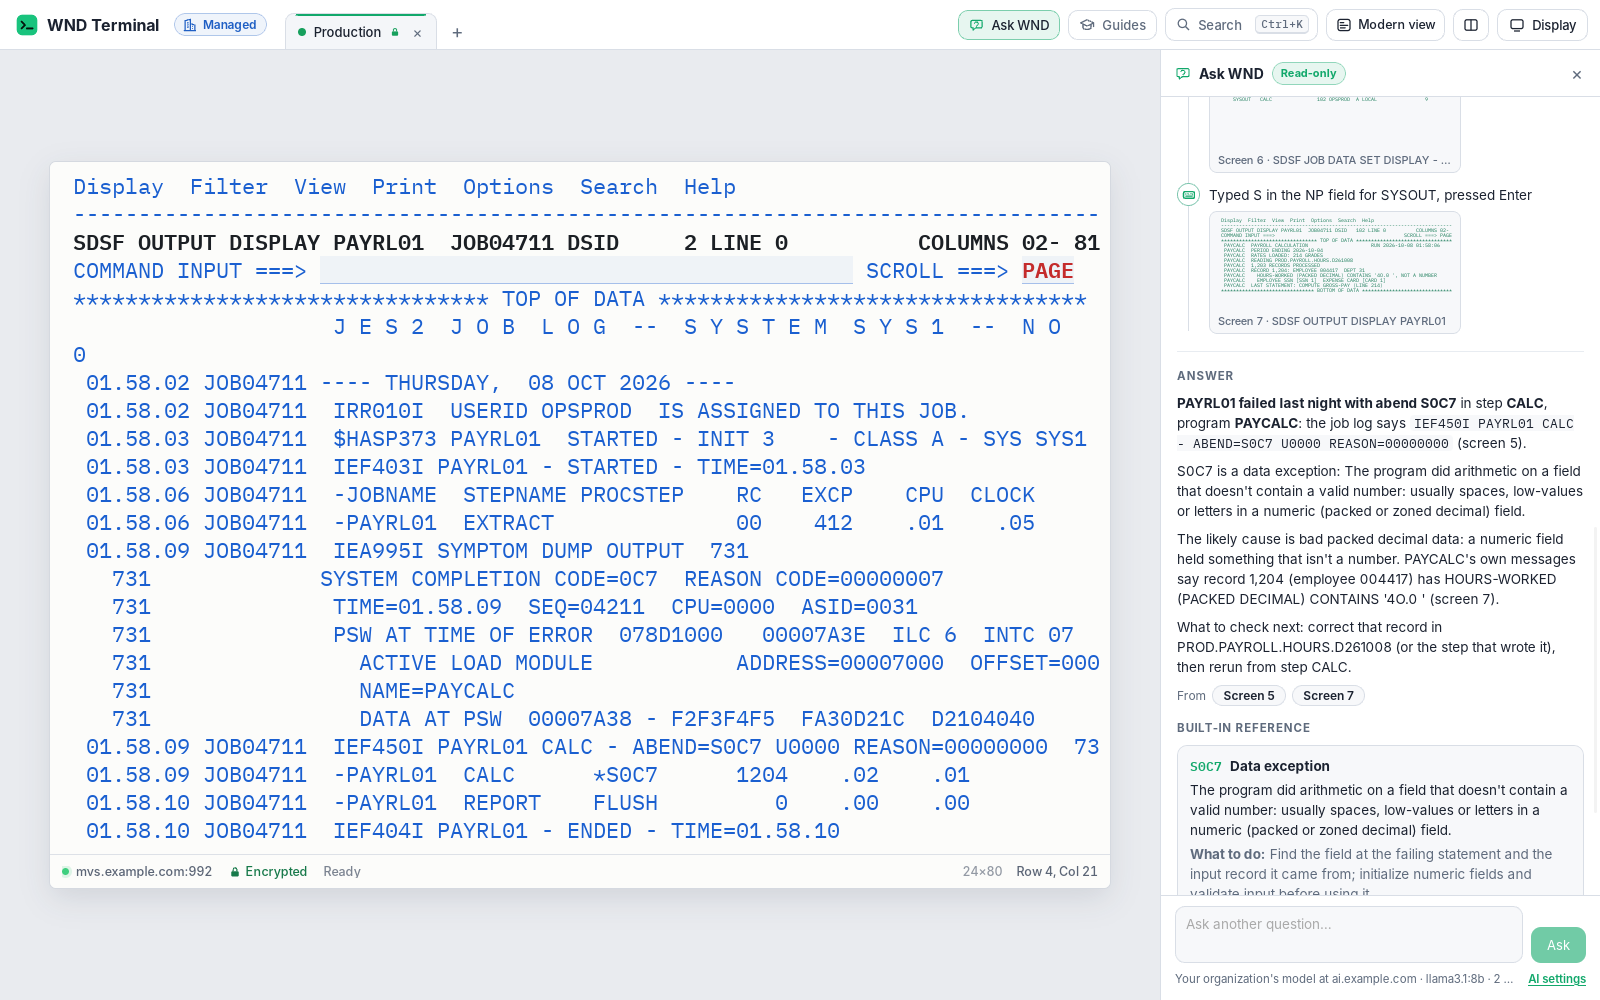Click the Ask submit button
This screenshot has height=1000, width=1600.
tap(1558, 945)
